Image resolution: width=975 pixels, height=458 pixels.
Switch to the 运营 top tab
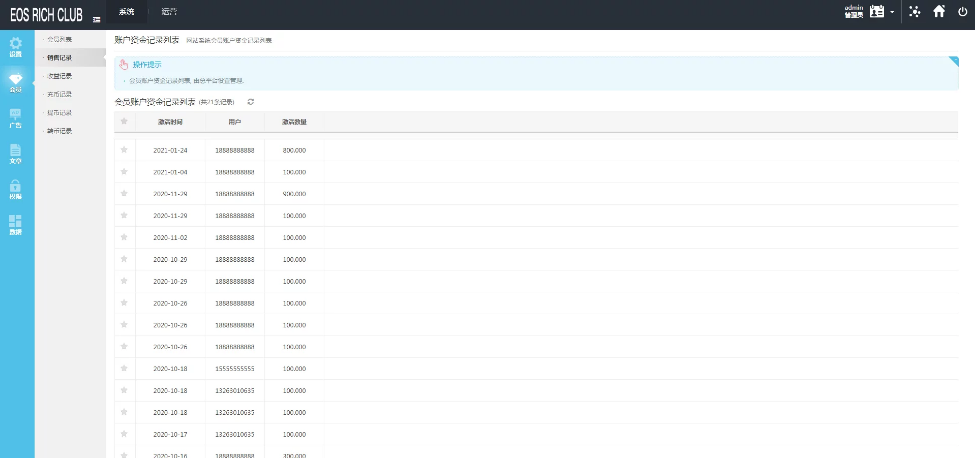168,12
